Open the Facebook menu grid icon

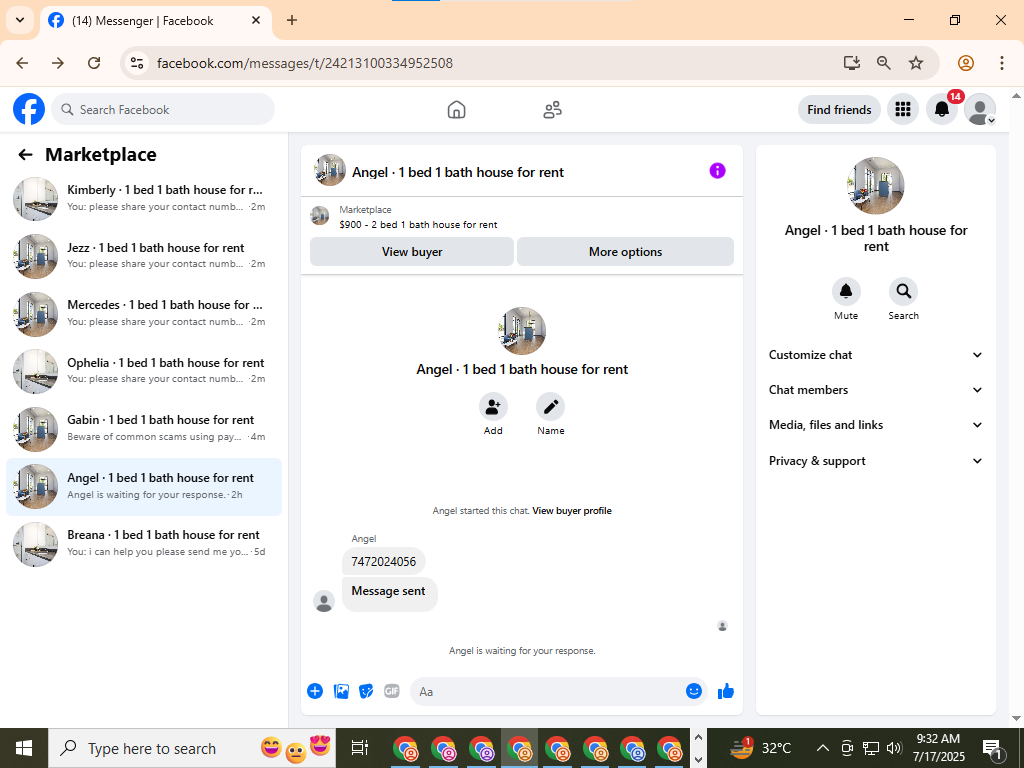[903, 109]
